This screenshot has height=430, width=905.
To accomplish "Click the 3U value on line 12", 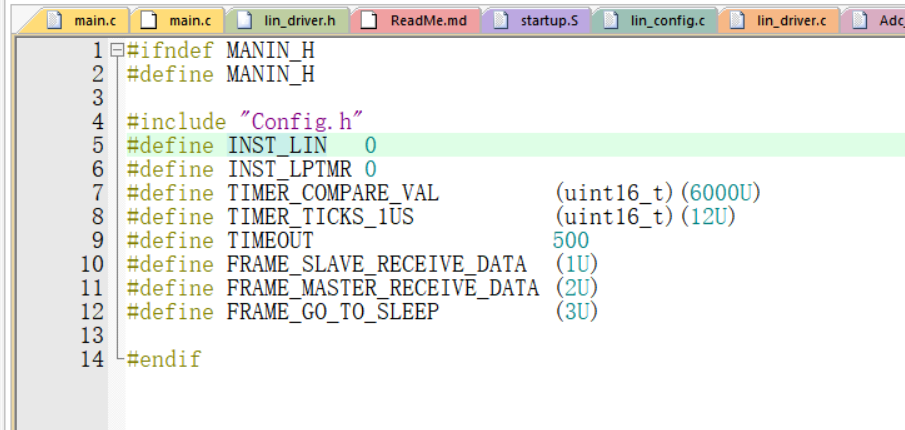I will click(x=577, y=312).
